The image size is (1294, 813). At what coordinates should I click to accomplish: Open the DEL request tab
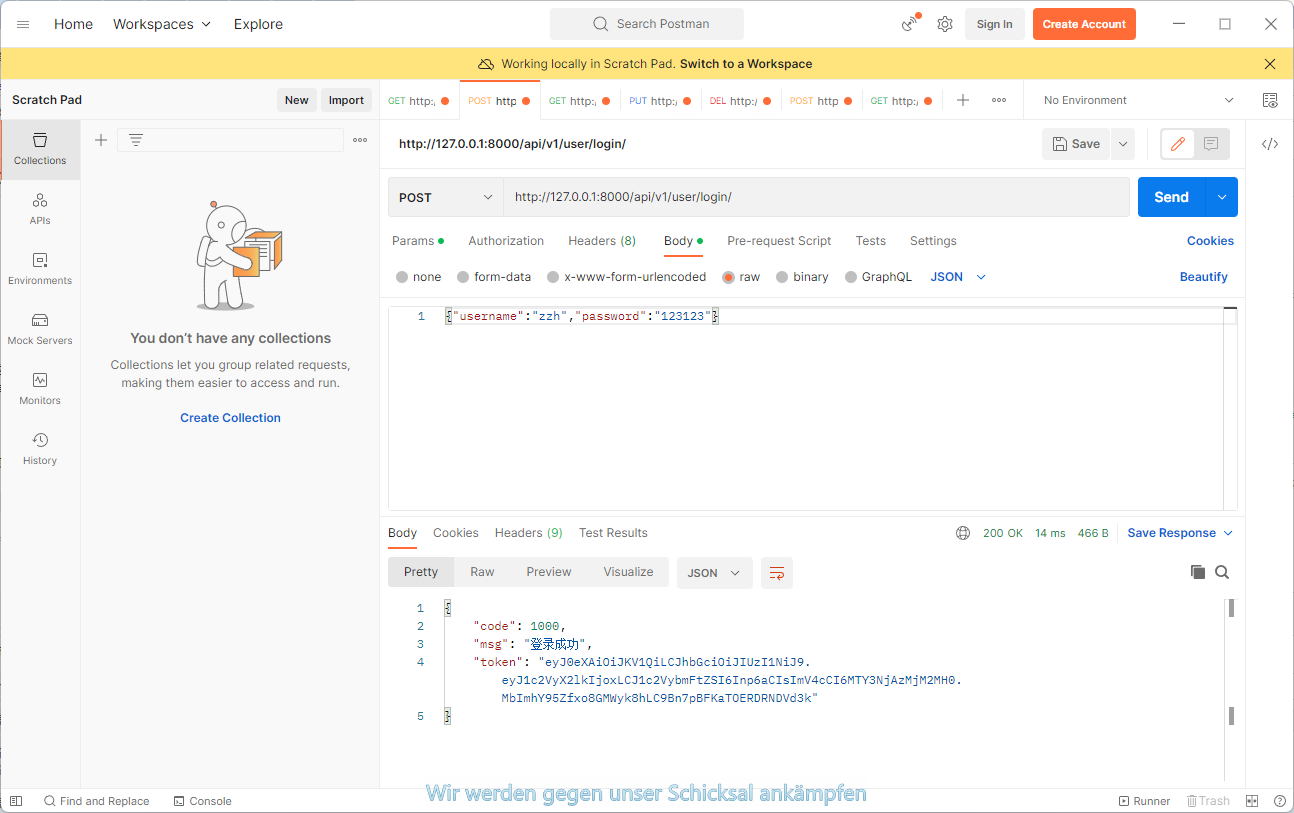pyautogui.click(x=740, y=100)
